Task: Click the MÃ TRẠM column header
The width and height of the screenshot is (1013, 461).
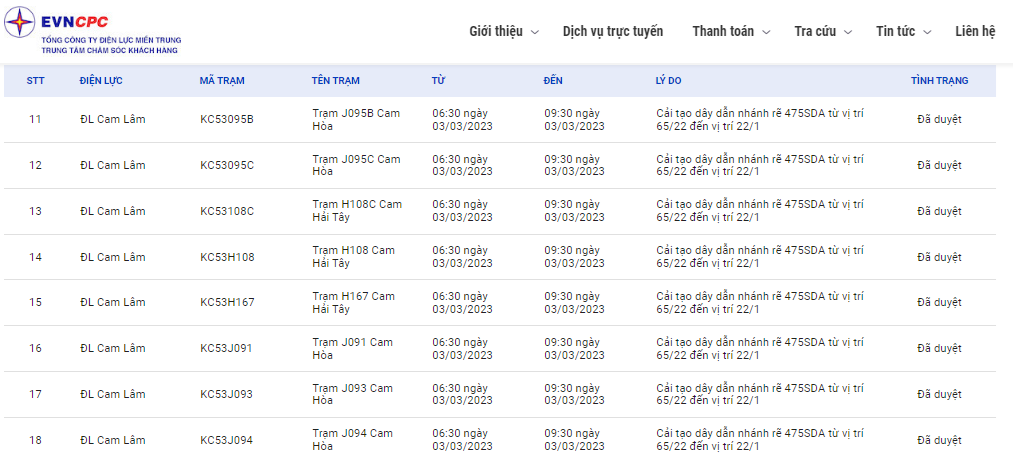Action: point(222,81)
